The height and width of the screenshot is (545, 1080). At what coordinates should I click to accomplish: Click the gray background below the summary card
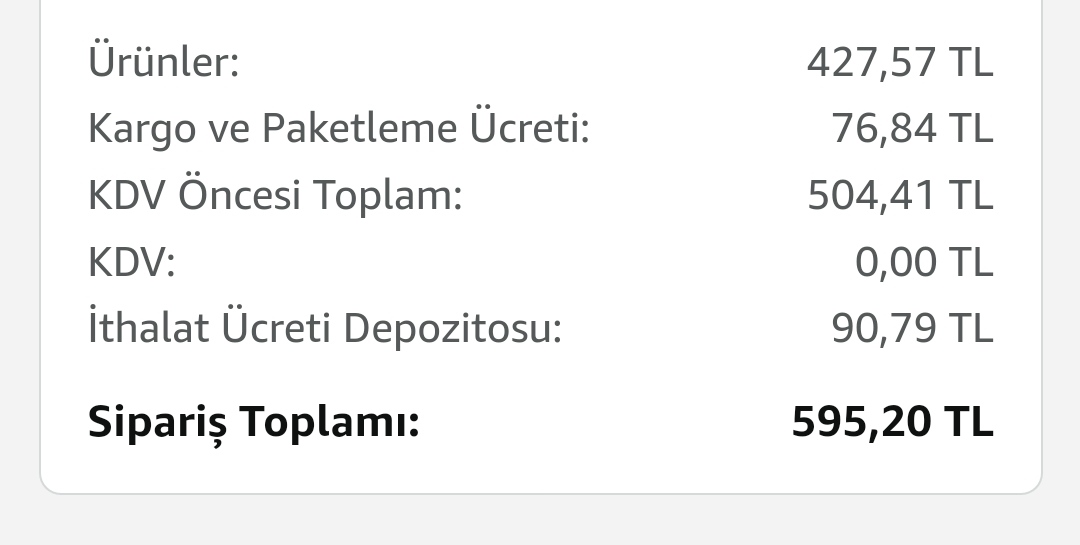(x=540, y=522)
